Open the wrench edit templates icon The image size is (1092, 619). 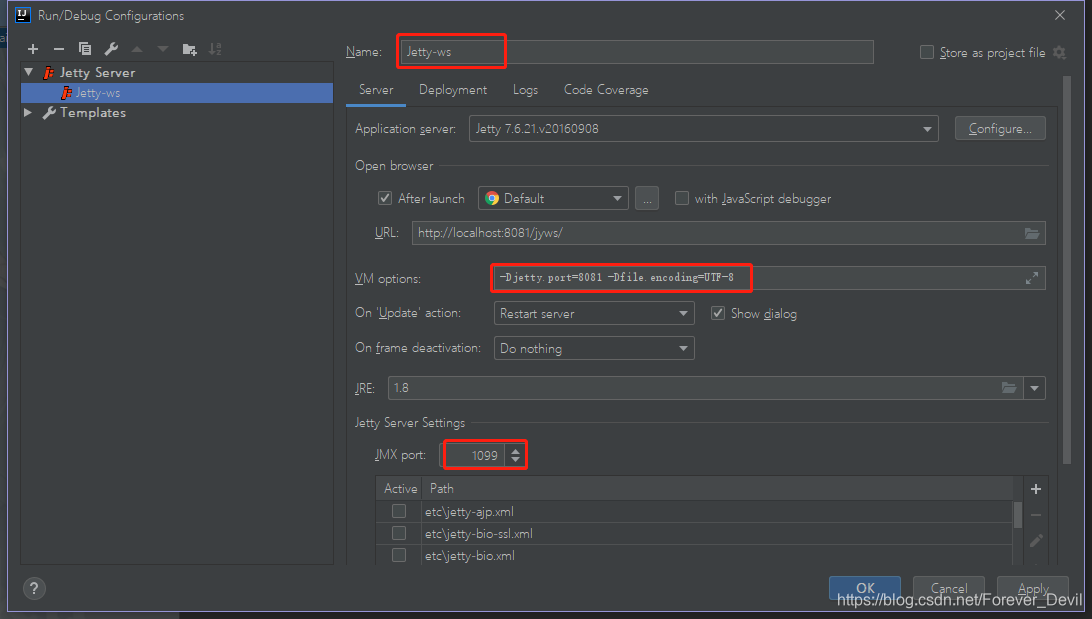(111, 49)
